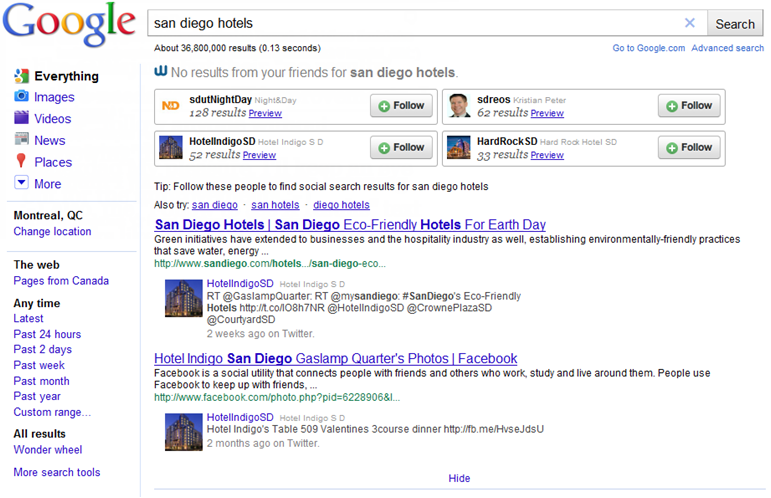Image resolution: width=771 pixels, height=498 pixels.
Task: Click the Search button
Action: click(x=735, y=24)
